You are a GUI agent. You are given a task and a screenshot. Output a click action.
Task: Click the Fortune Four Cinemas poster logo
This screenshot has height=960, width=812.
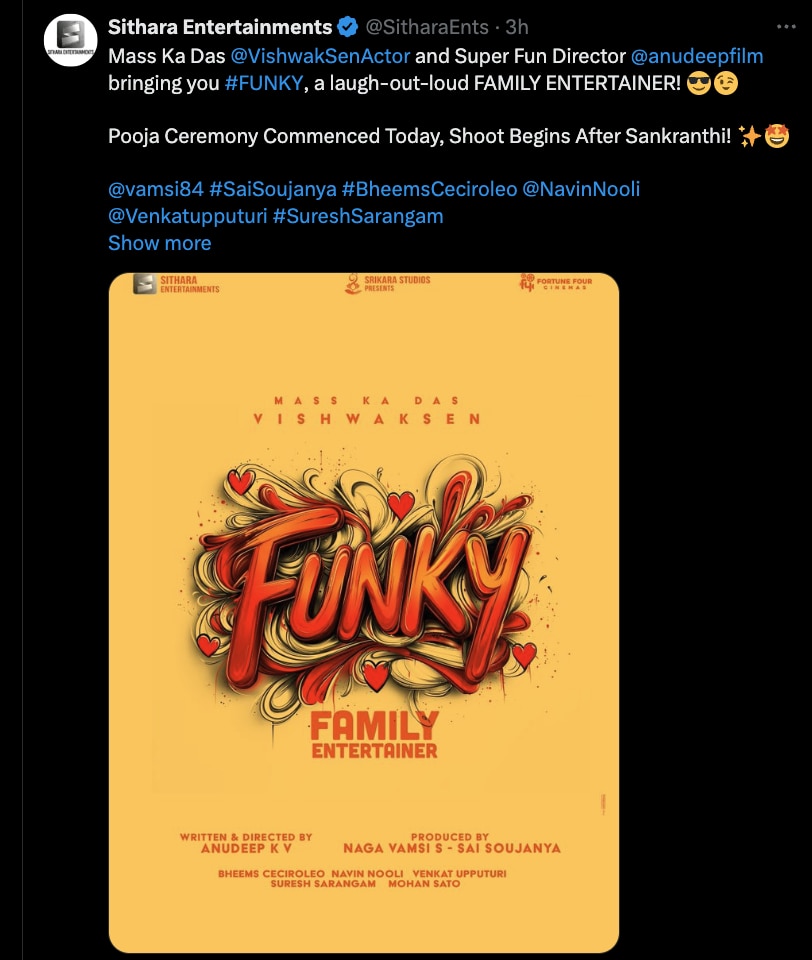(x=555, y=284)
